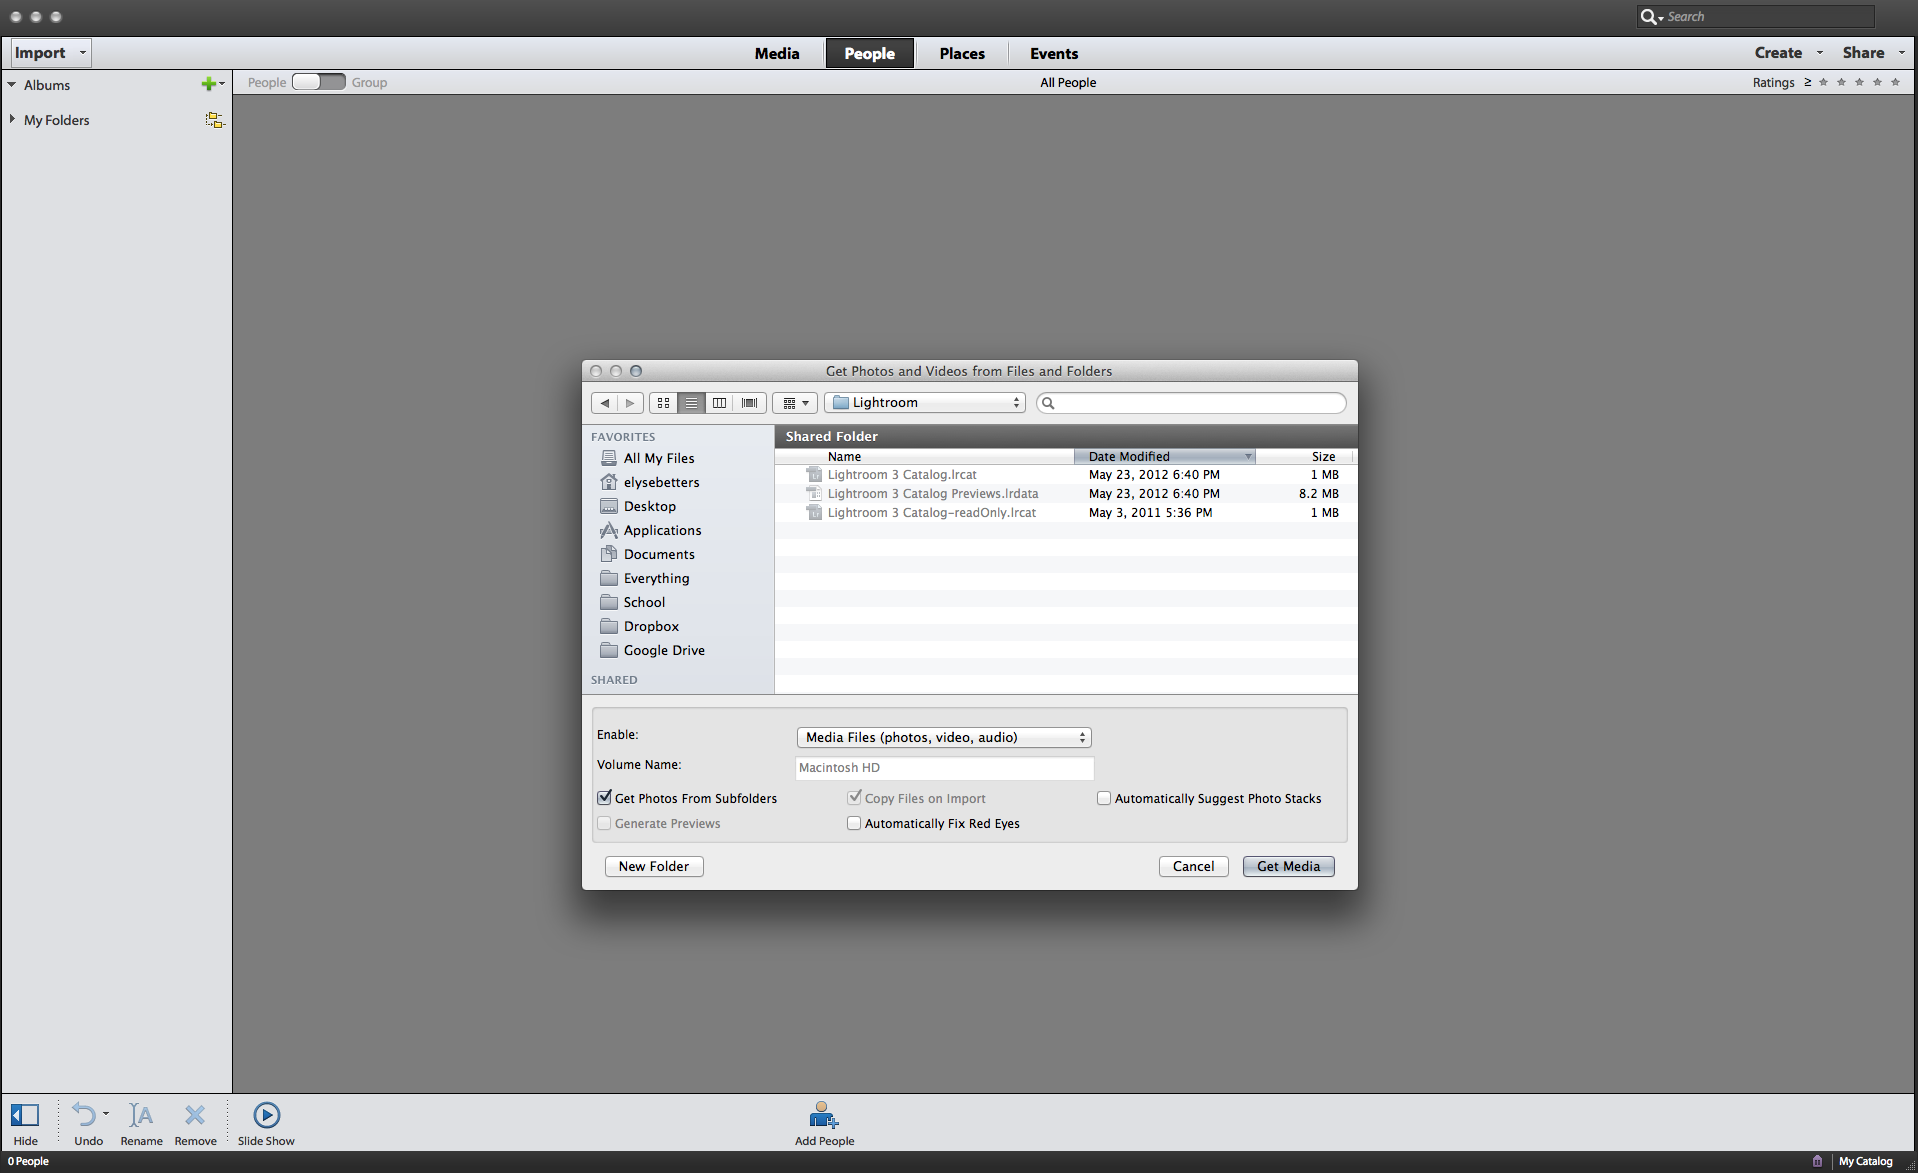
Task: Select Lightroom 3 Catalog Previews.lrdata
Action: [x=1066, y=493]
